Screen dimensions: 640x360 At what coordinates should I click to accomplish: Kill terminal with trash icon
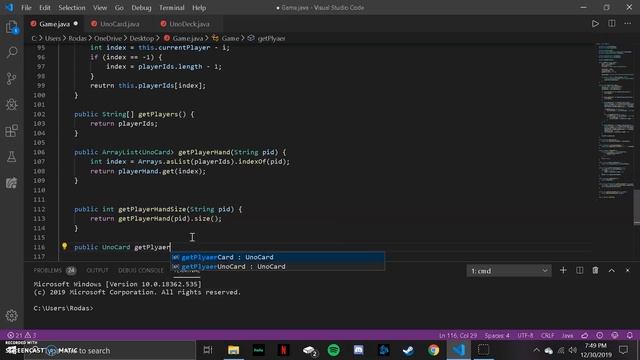click(596, 270)
